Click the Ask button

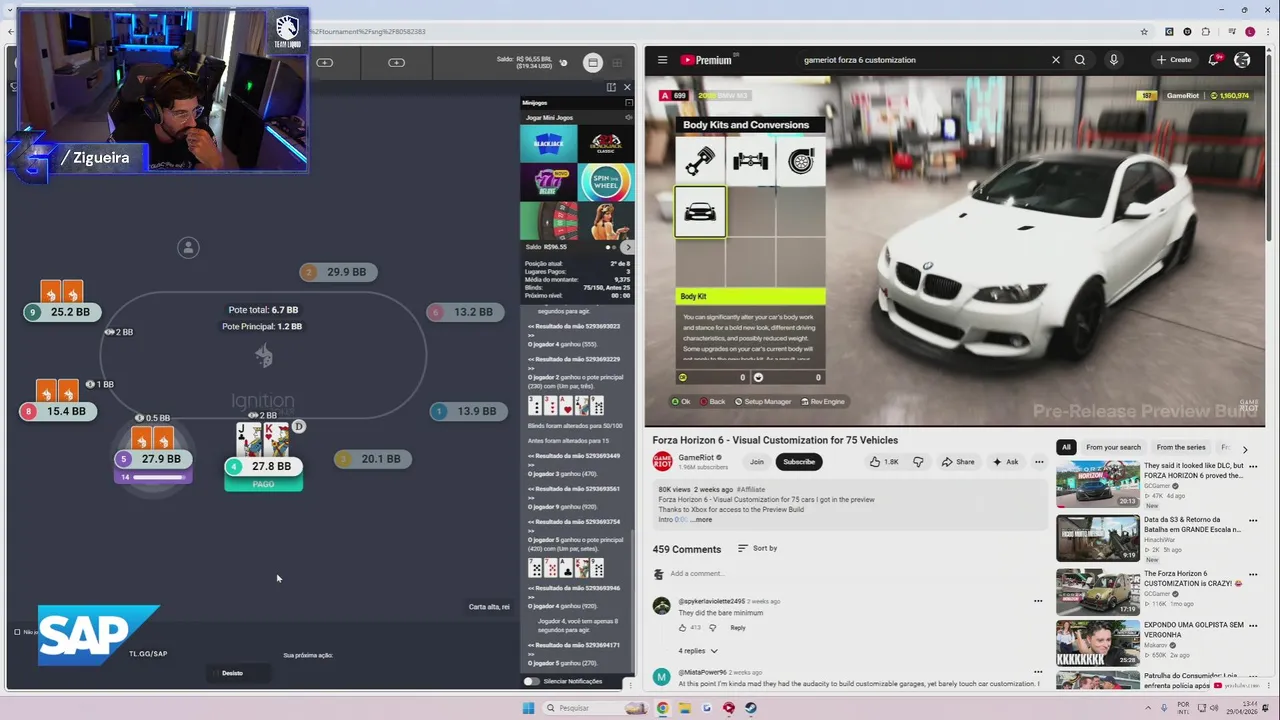(1005, 462)
